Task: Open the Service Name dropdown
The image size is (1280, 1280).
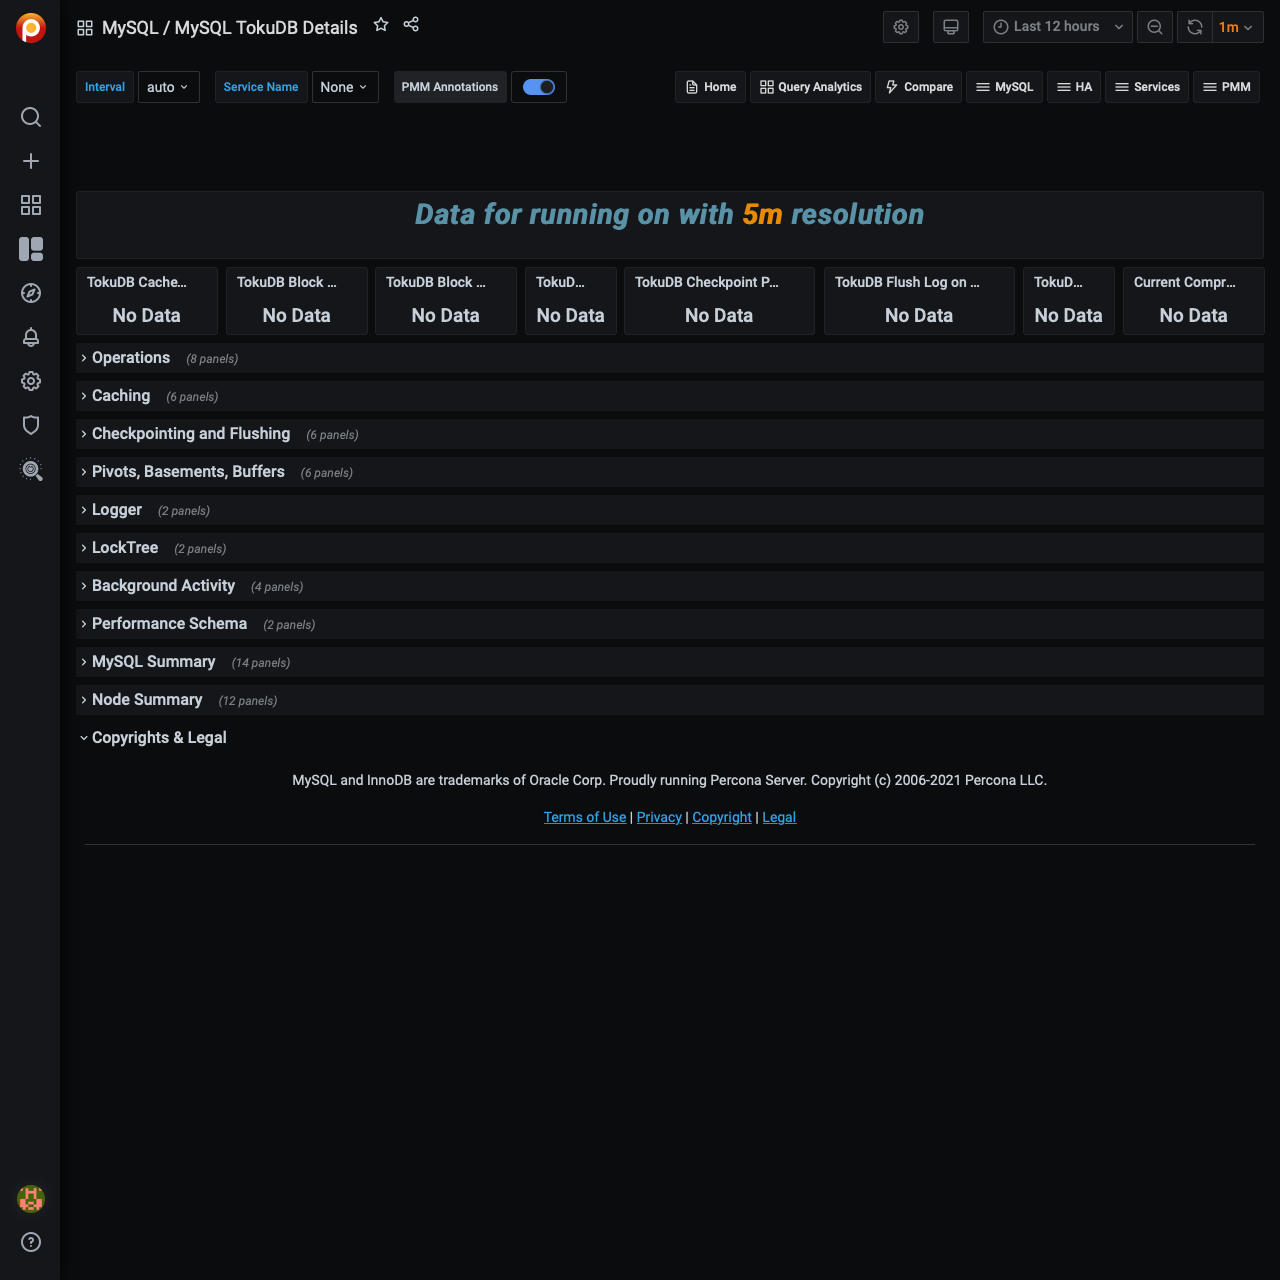Action: [x=344, y=87]
